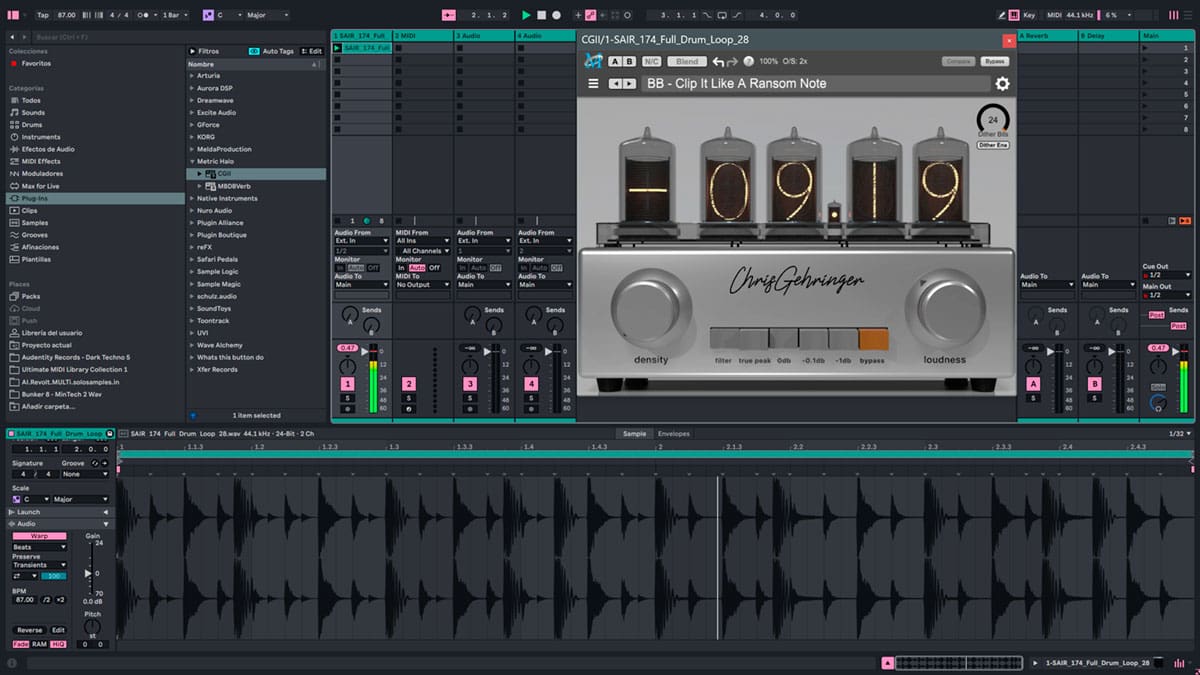The width and height of the screenshot is (1200, 675).
Task: Open plugin settings gear icon
Action: point(1002,84)
